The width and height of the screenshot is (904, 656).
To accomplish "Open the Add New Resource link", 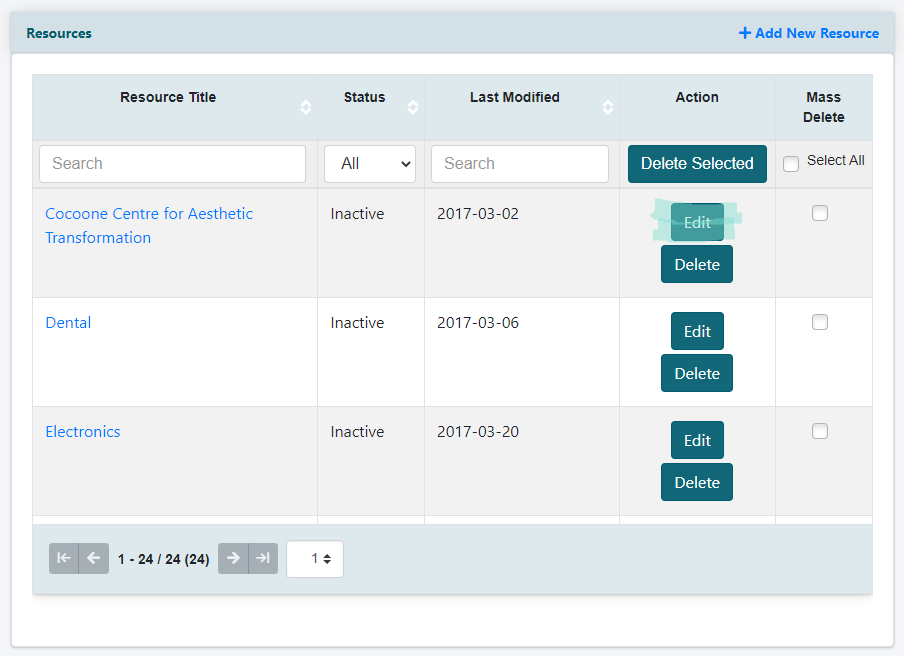I will click(818, 33).
